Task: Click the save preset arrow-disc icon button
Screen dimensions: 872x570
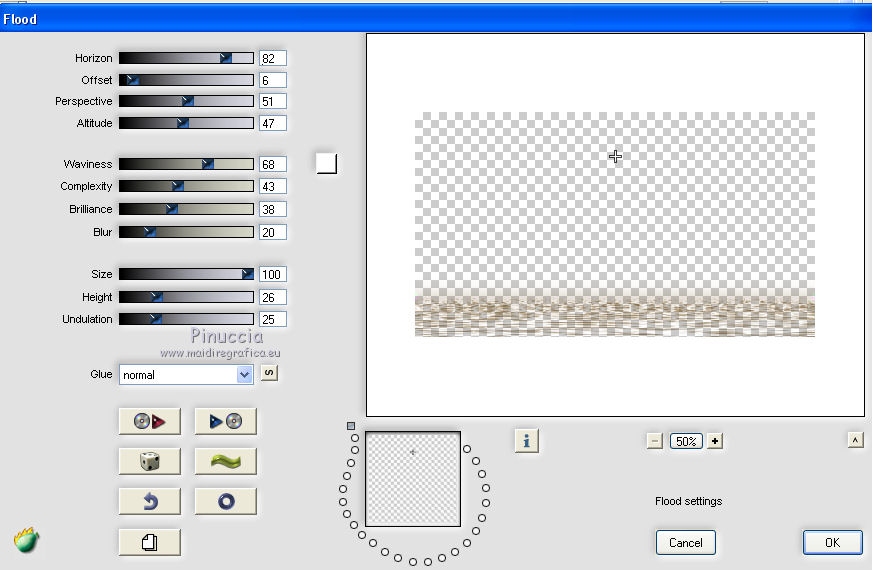Action: (x=225, y=421)
